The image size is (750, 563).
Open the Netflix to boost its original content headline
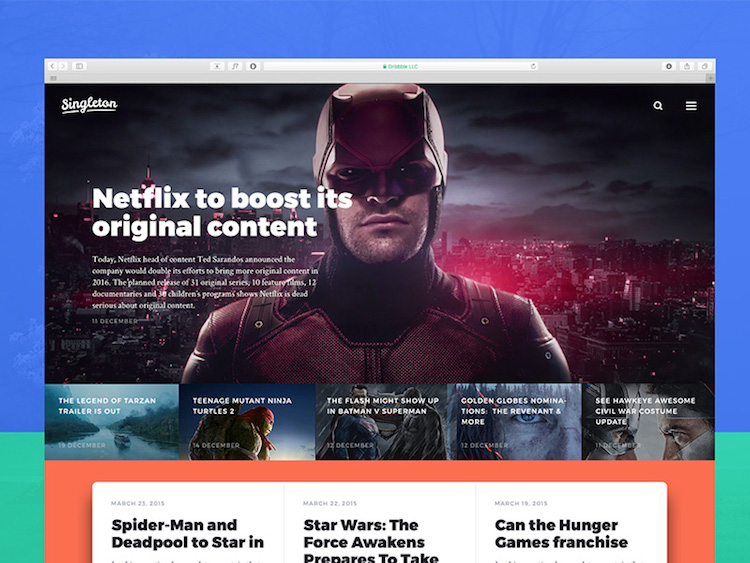pos(222,212)
